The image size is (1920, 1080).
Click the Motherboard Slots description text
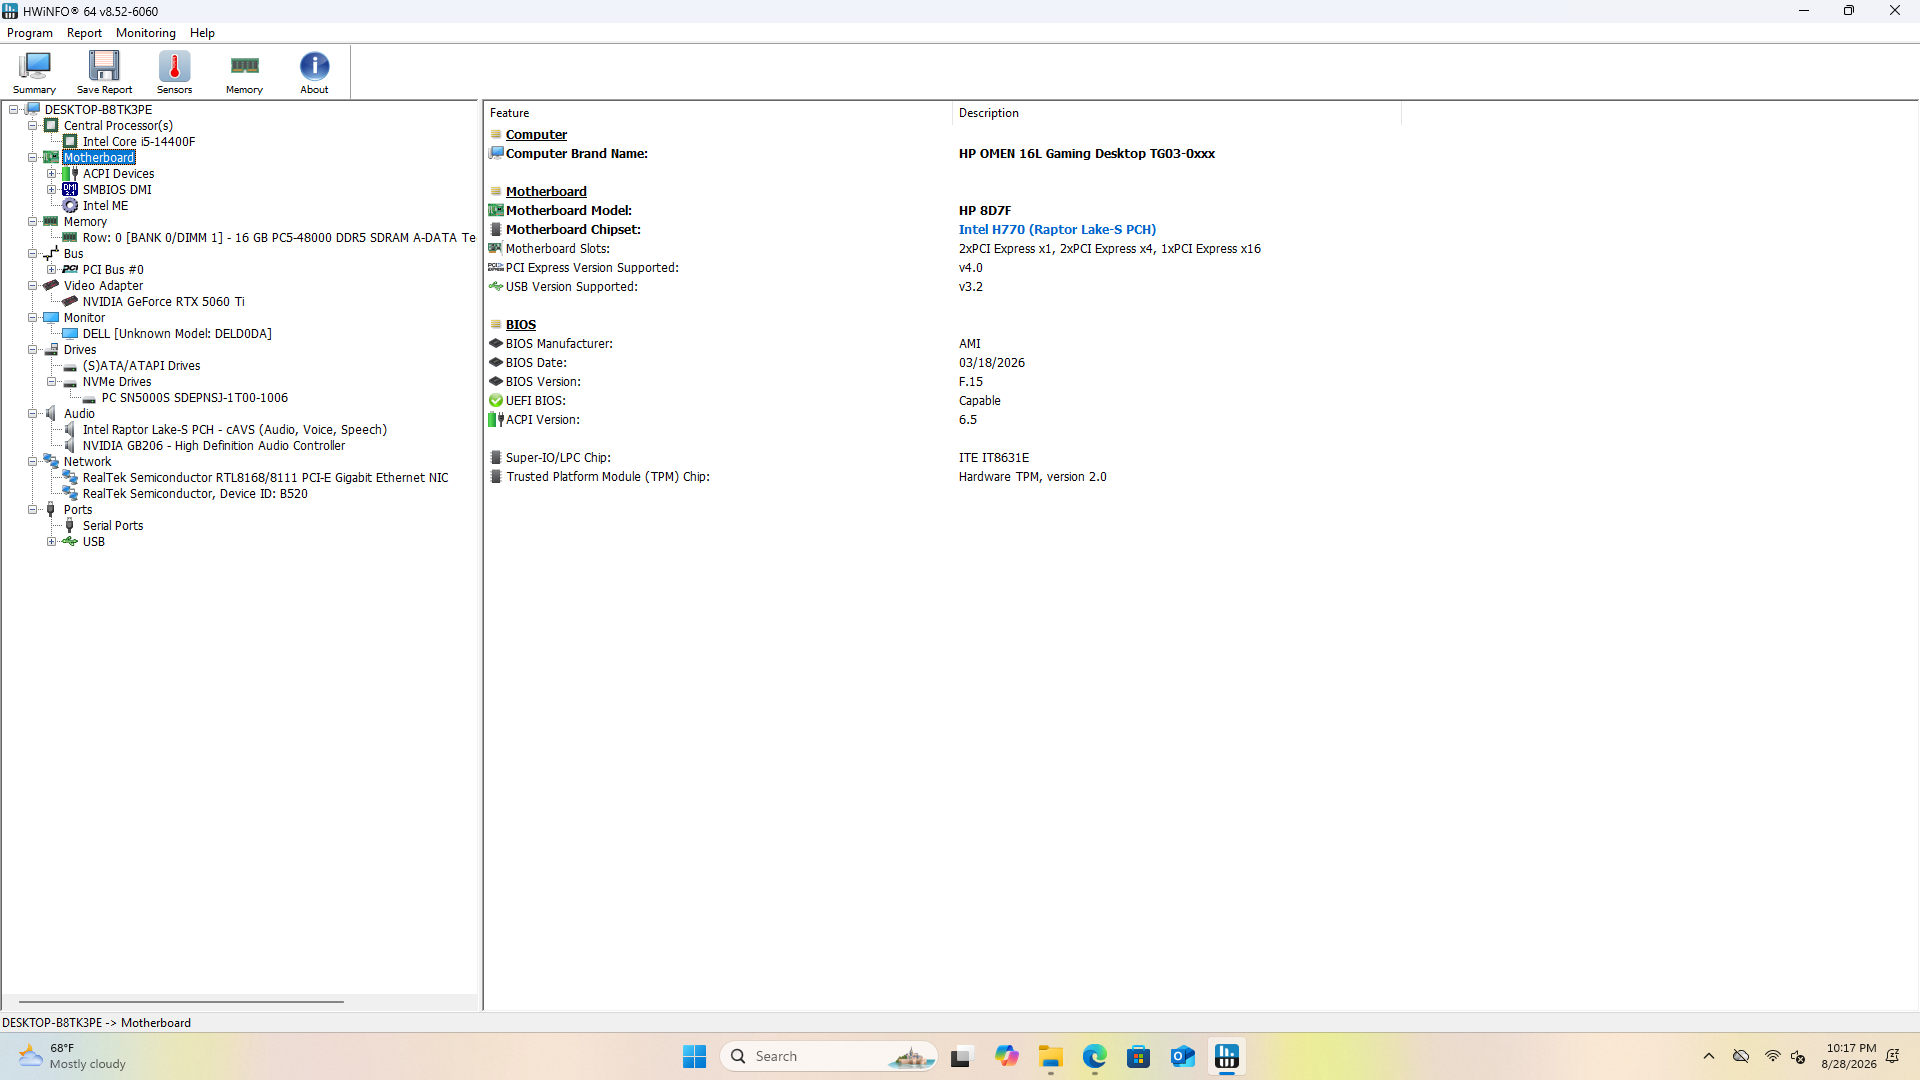pyautogui.click(x=1110, y=249)
